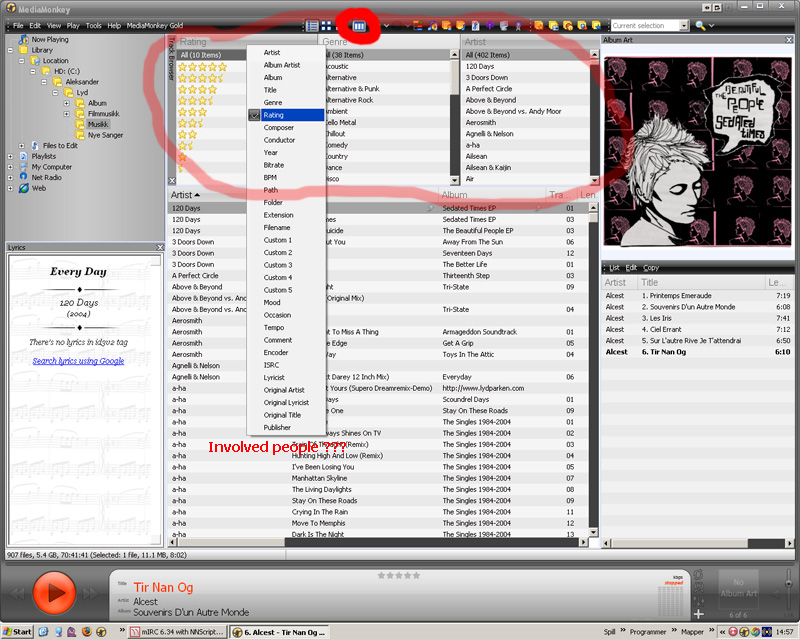Screen dimensions: 800x640
Task: Expand the Files to Edit node
Action: (x=21, y=146)
